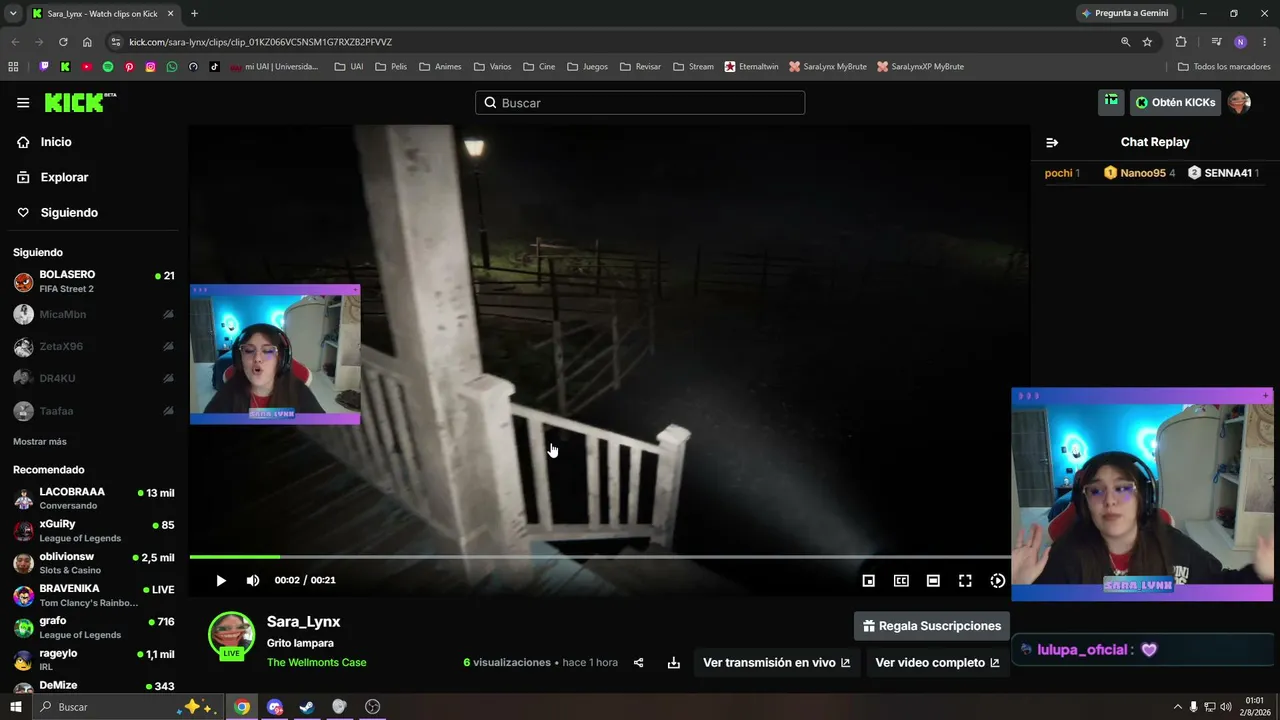Open the Chrome extensions puzzle icon
The height and width of the screenshot is (720, 1280).
pyautogui.click(x=1181, y=42)
